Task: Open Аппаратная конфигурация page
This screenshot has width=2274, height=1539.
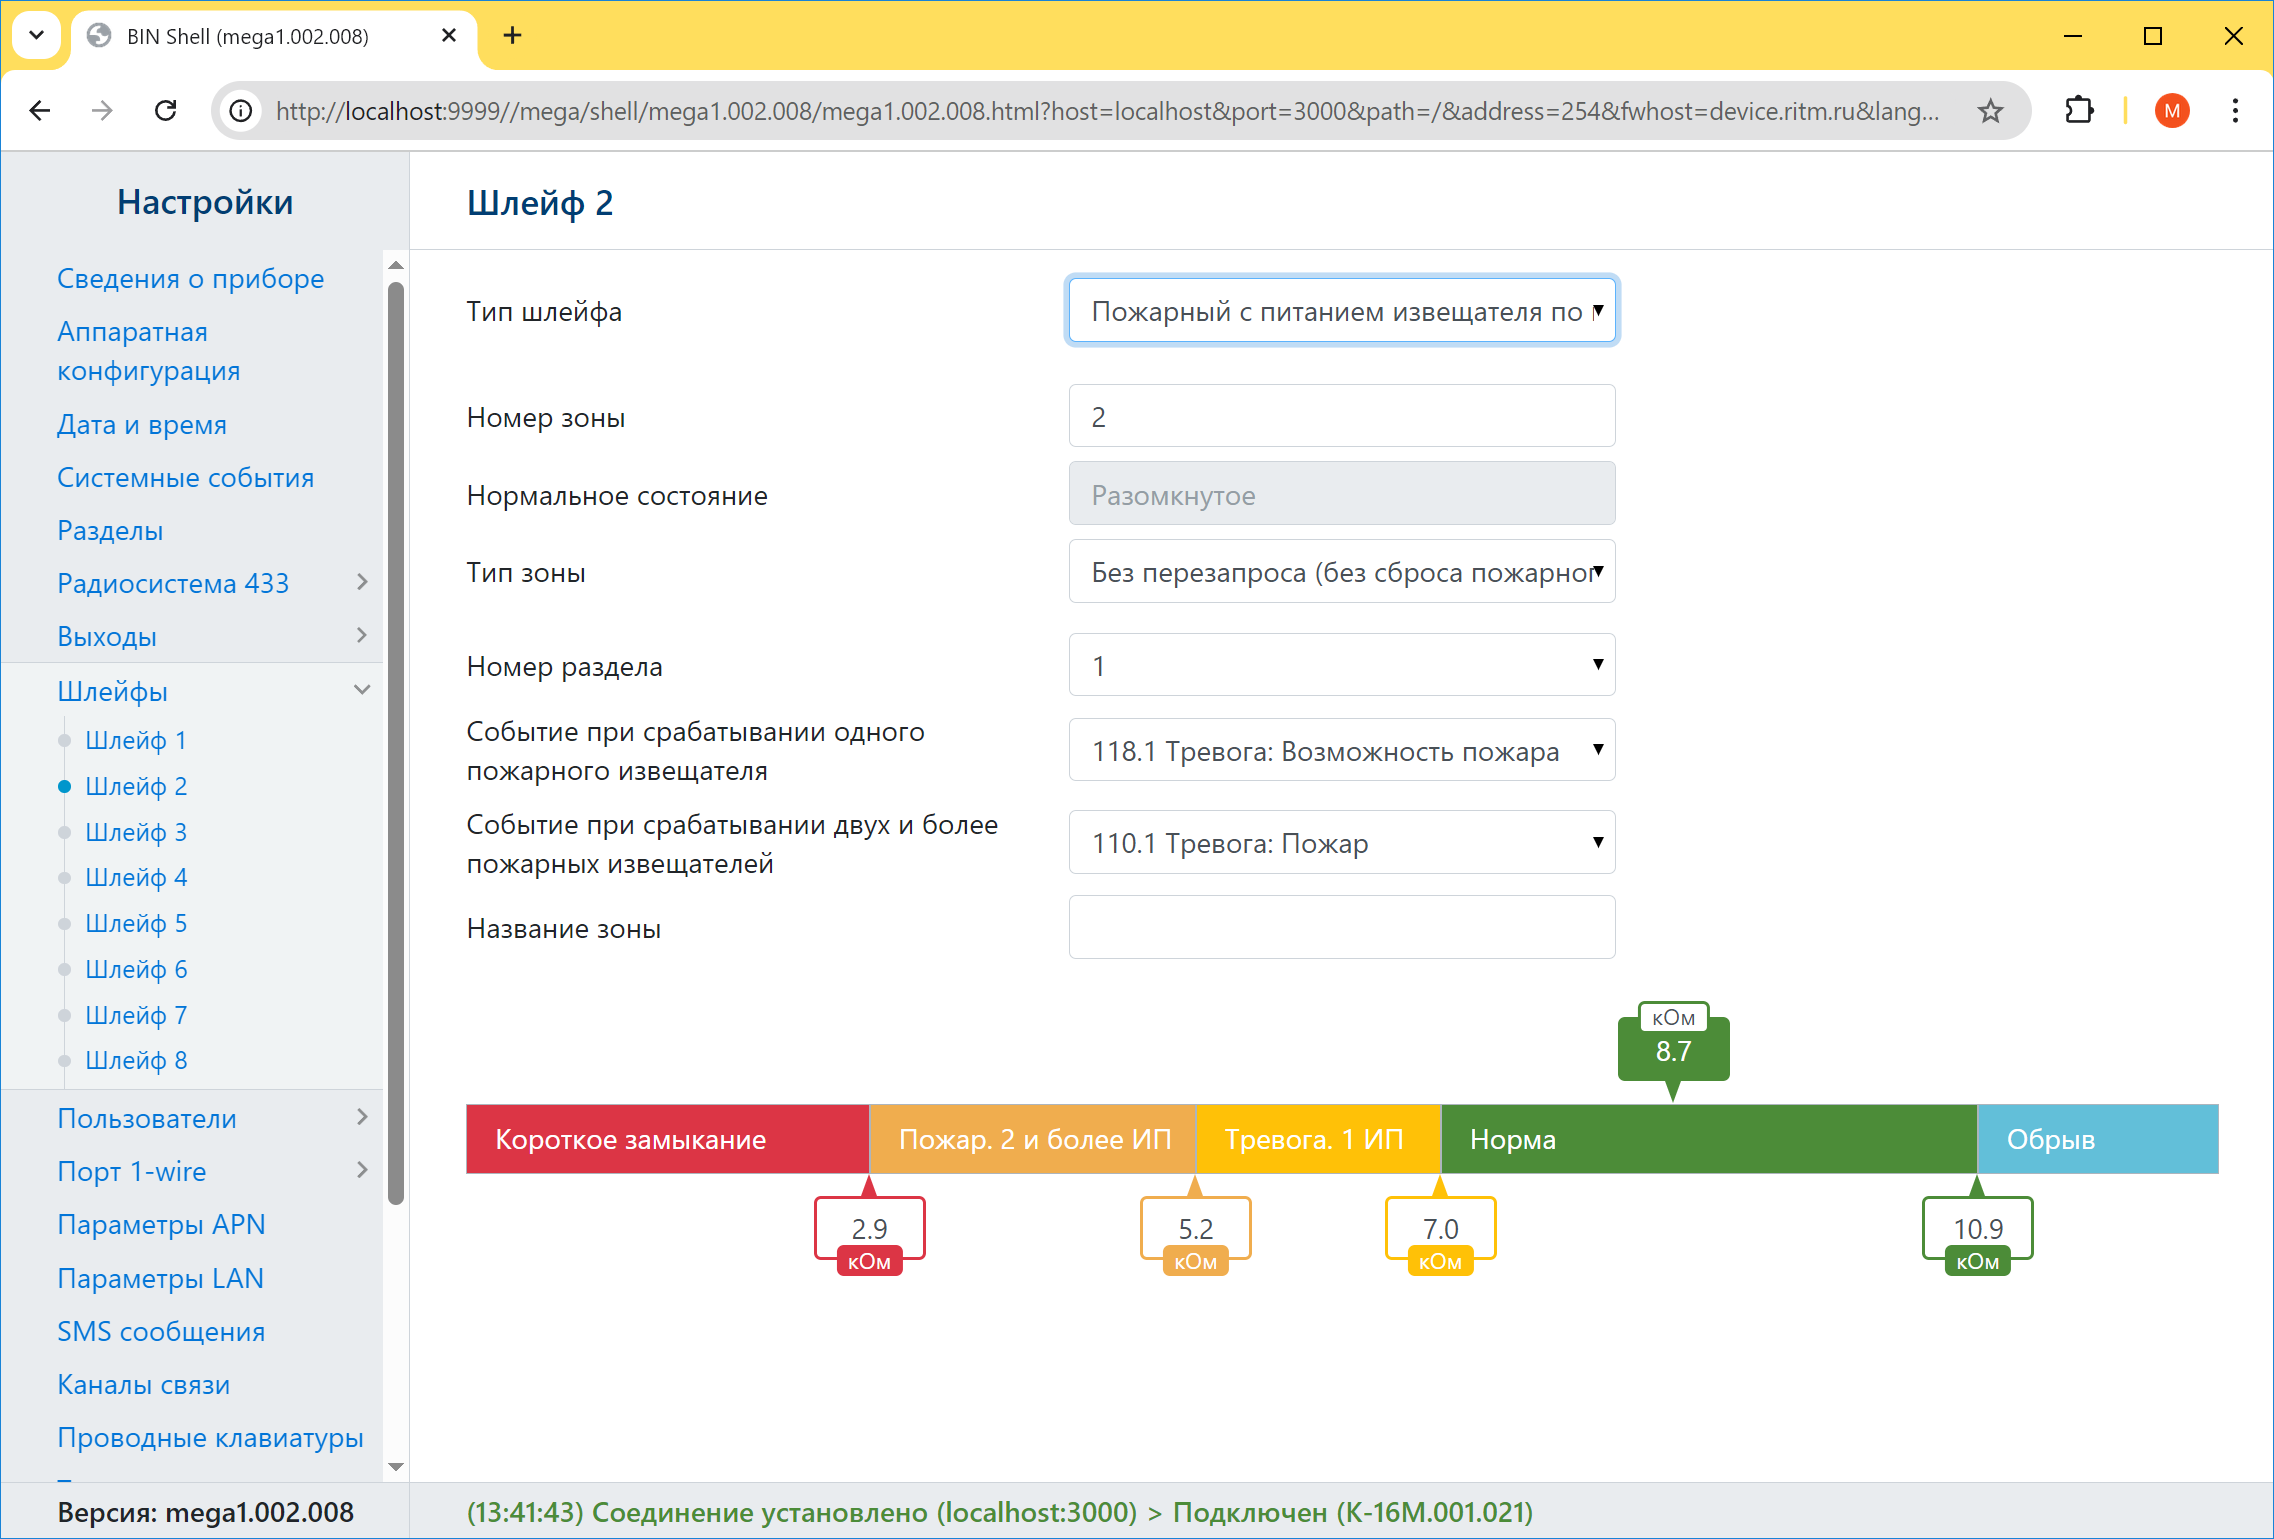Action: pos(149,351)
